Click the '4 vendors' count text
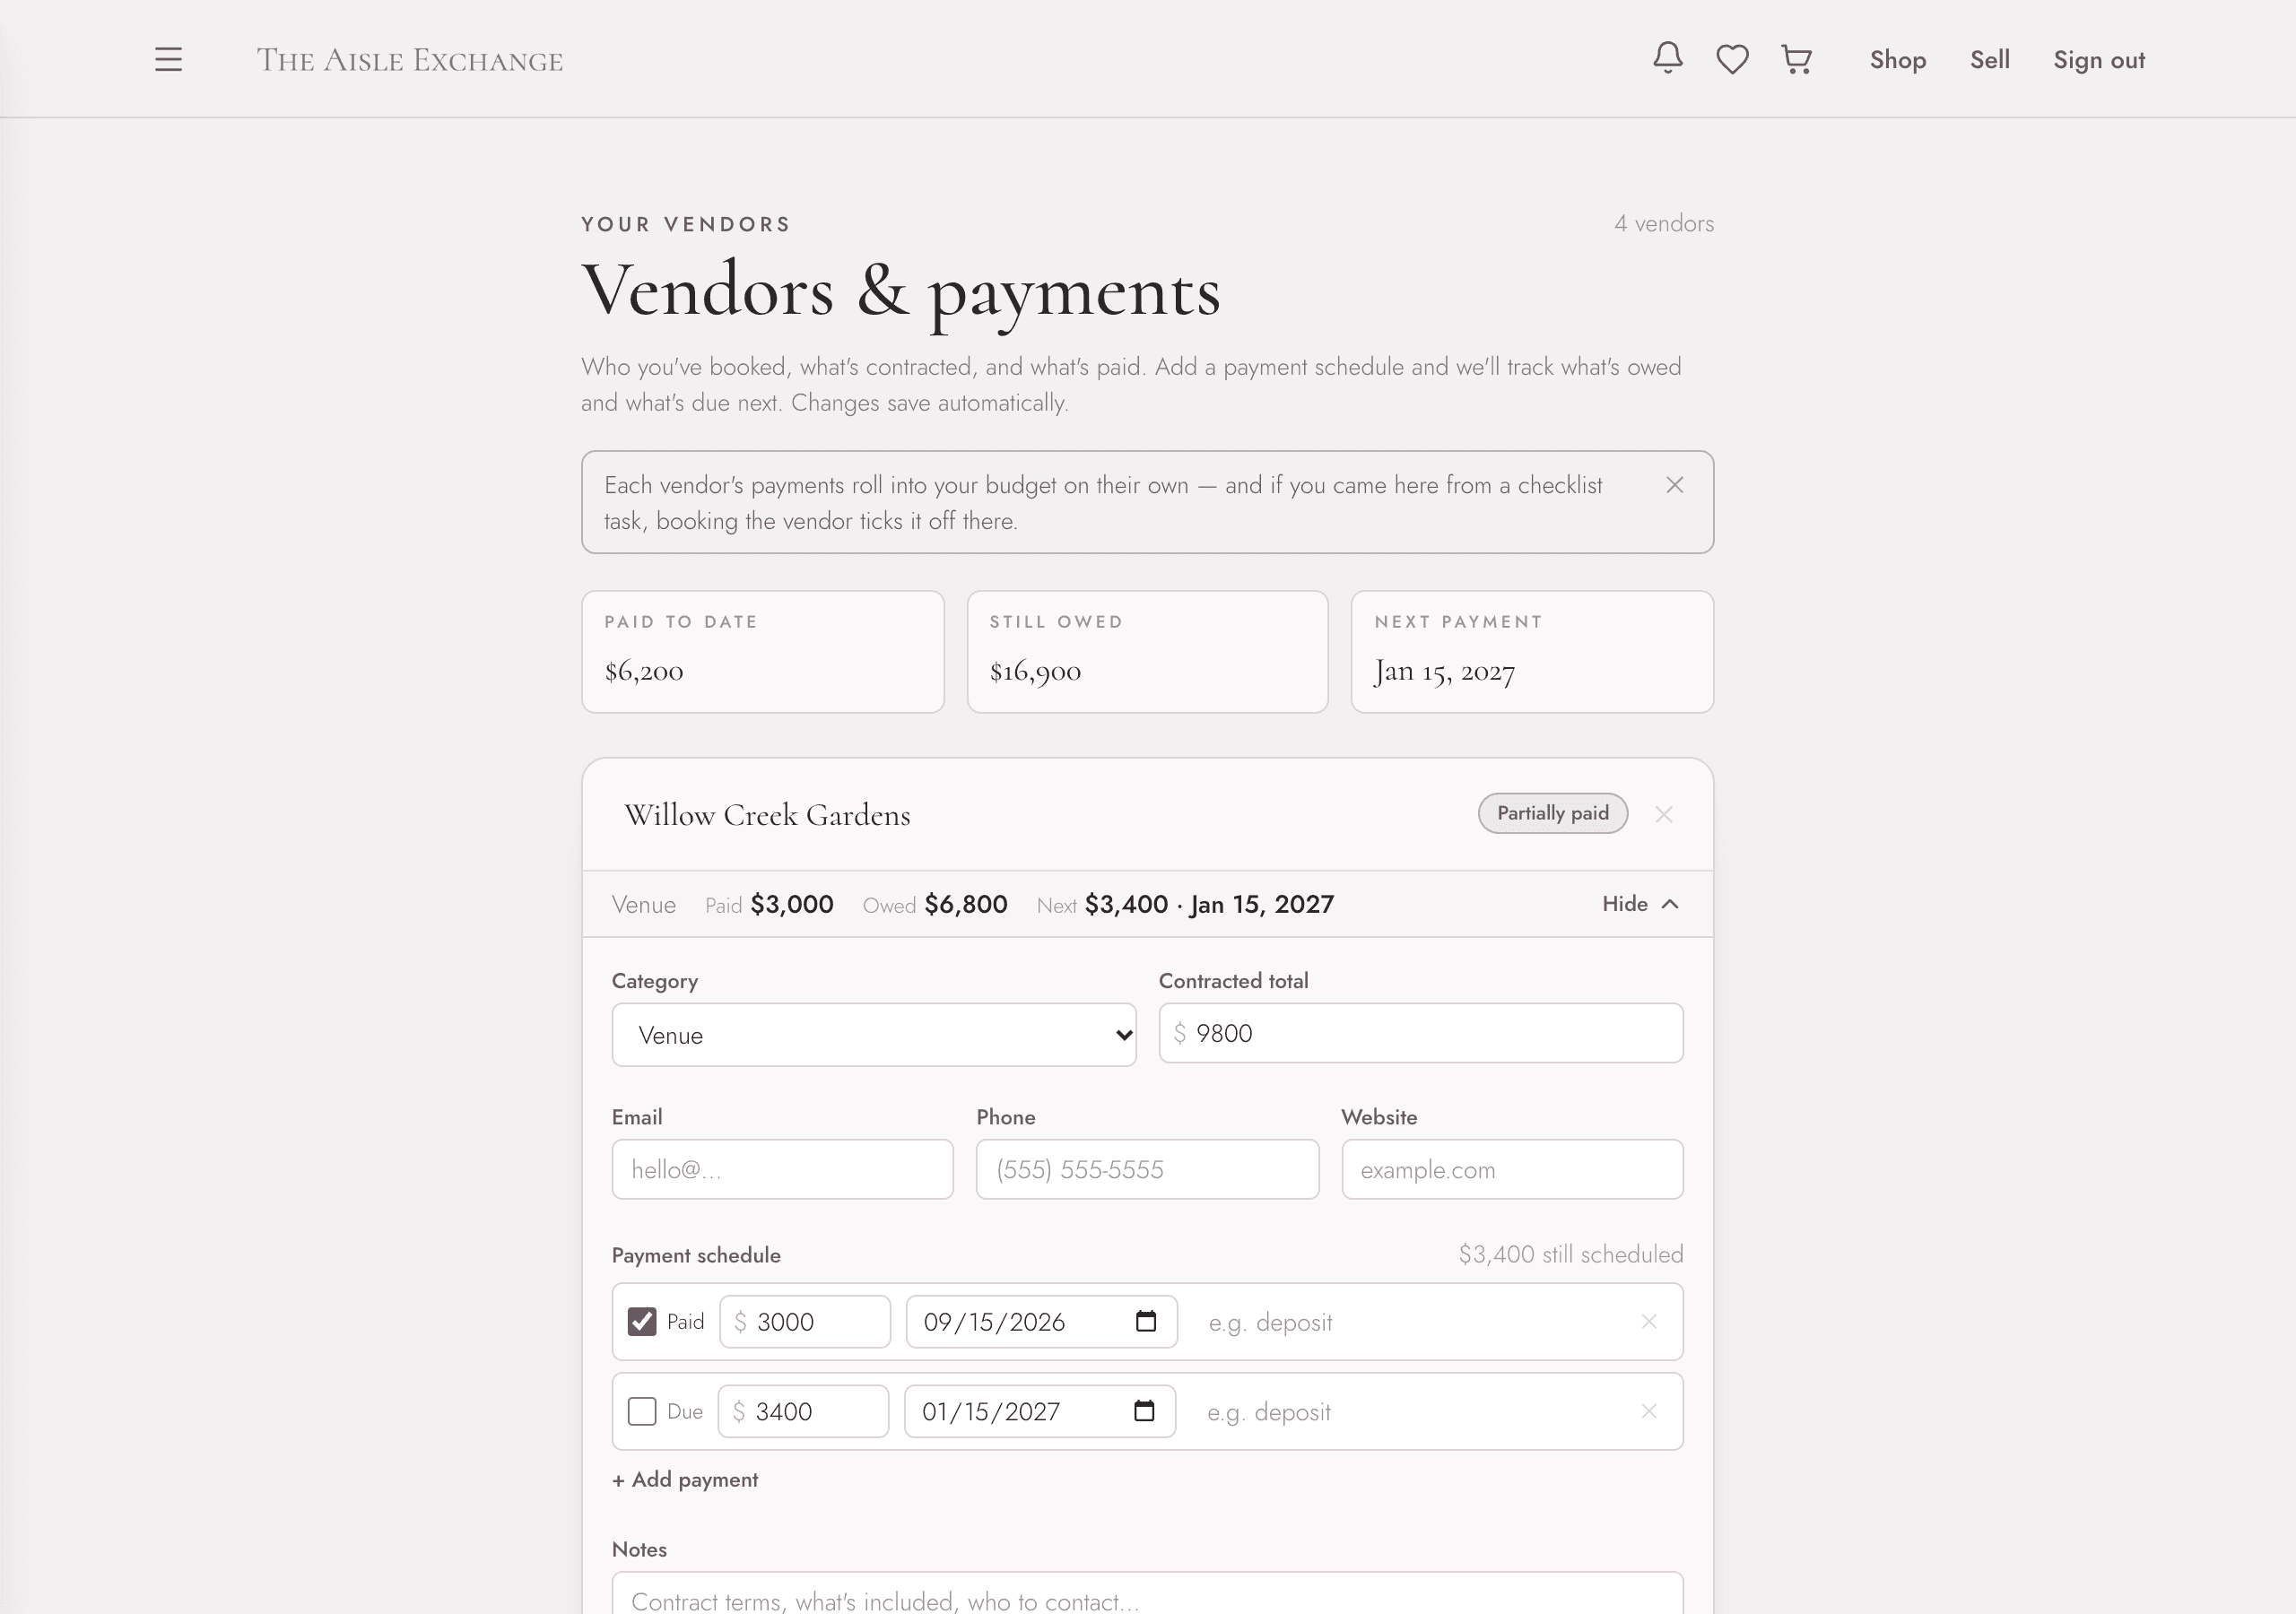Image resolution: width=2296 pixels, height=1614 pixels. (1663, 223)
